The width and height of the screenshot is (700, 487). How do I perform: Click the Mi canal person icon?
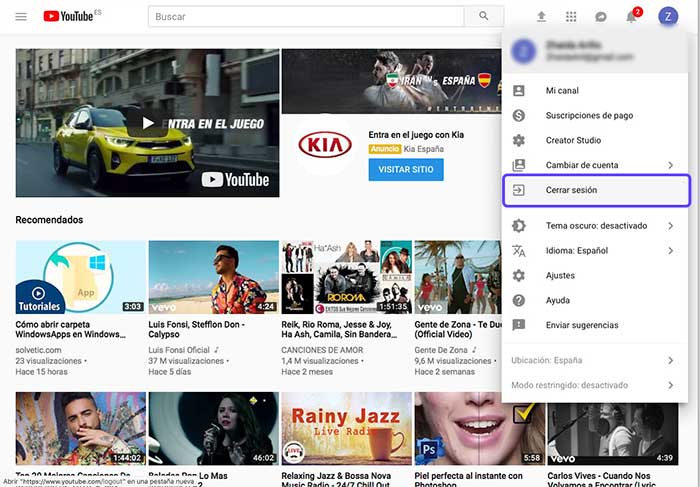[519, 91]
